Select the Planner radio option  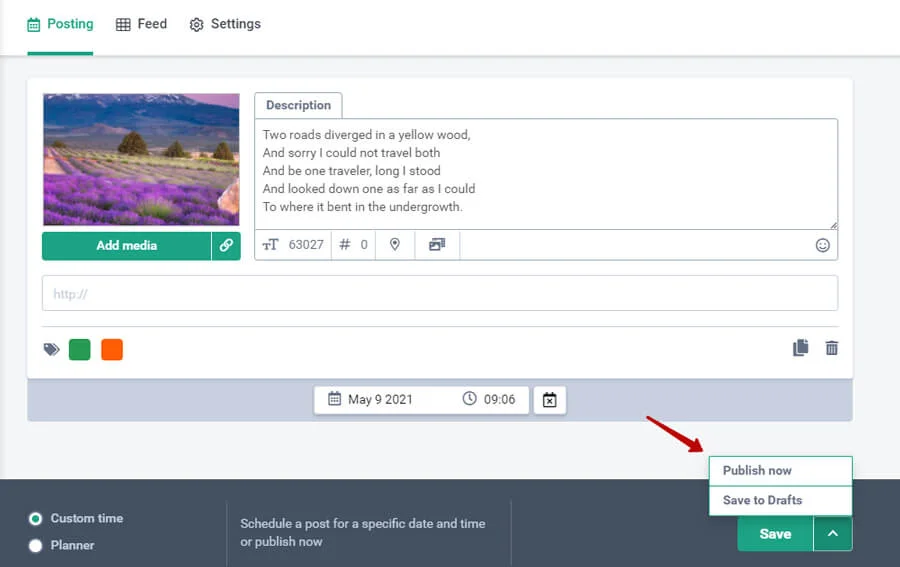[36, 545]
